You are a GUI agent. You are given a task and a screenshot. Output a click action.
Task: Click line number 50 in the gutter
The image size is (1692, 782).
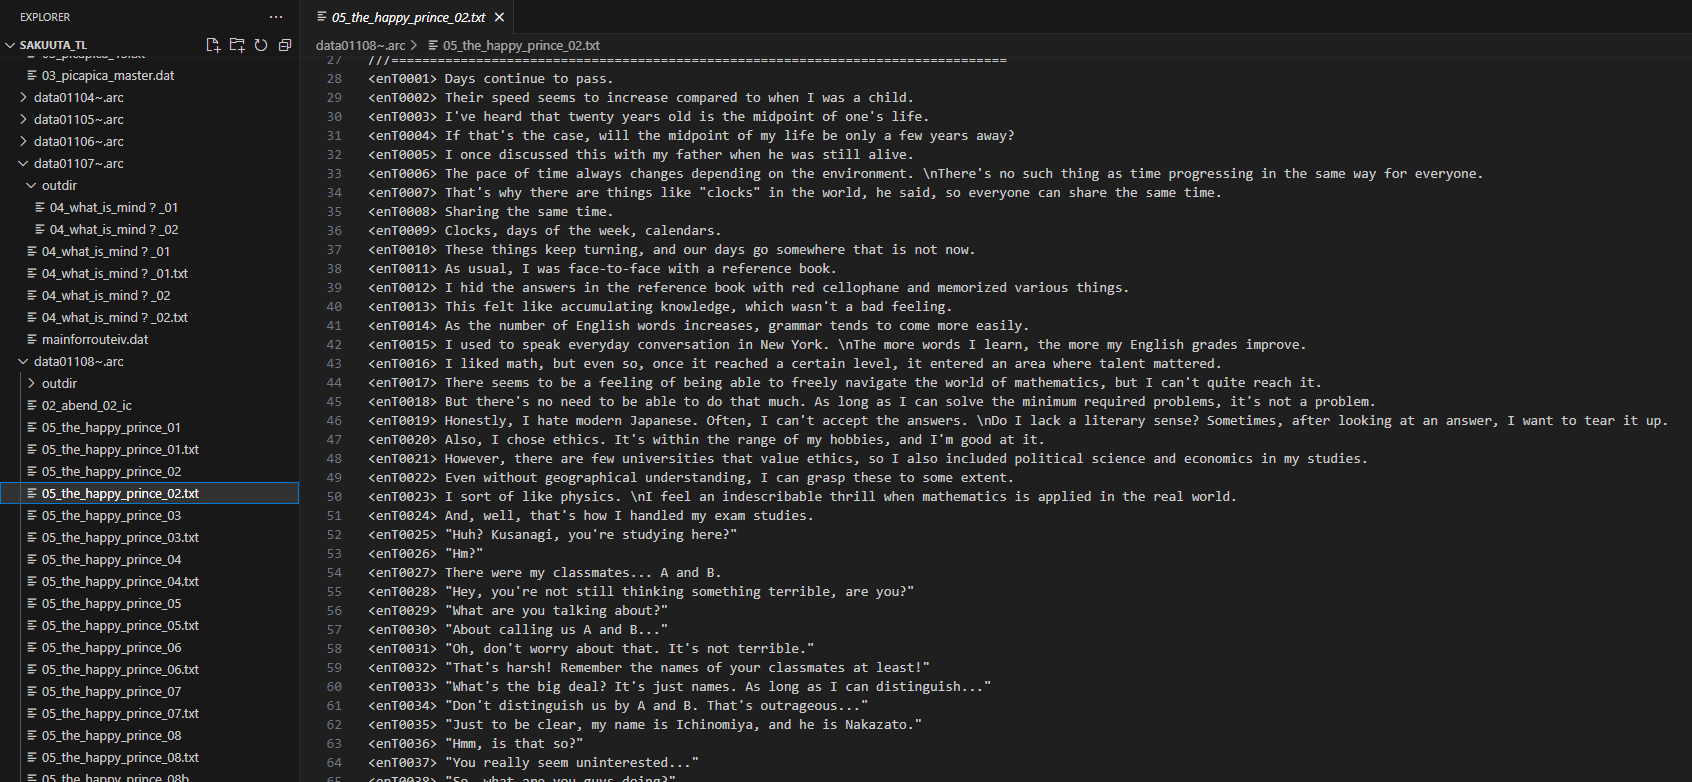334,496
